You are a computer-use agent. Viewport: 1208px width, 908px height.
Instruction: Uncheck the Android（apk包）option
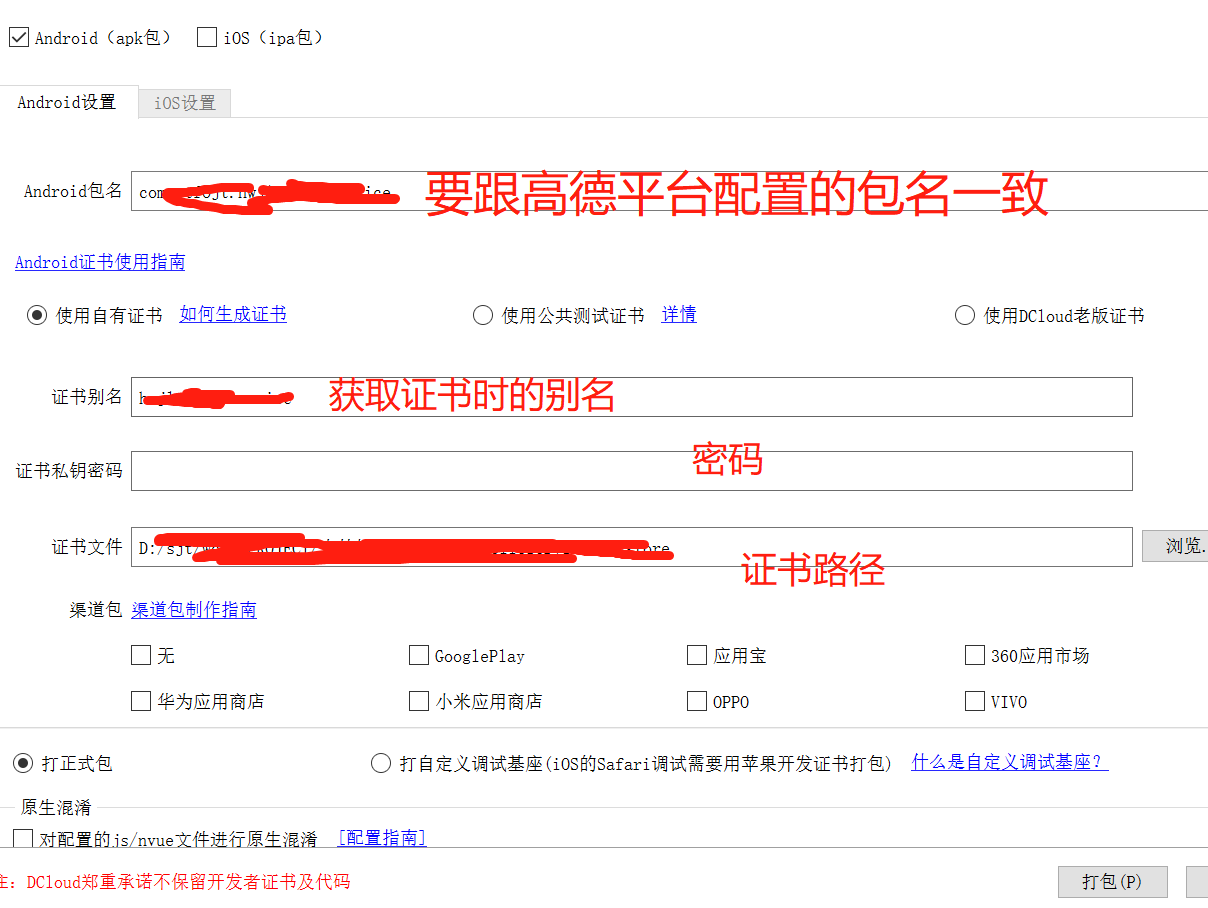pos(18,36)
